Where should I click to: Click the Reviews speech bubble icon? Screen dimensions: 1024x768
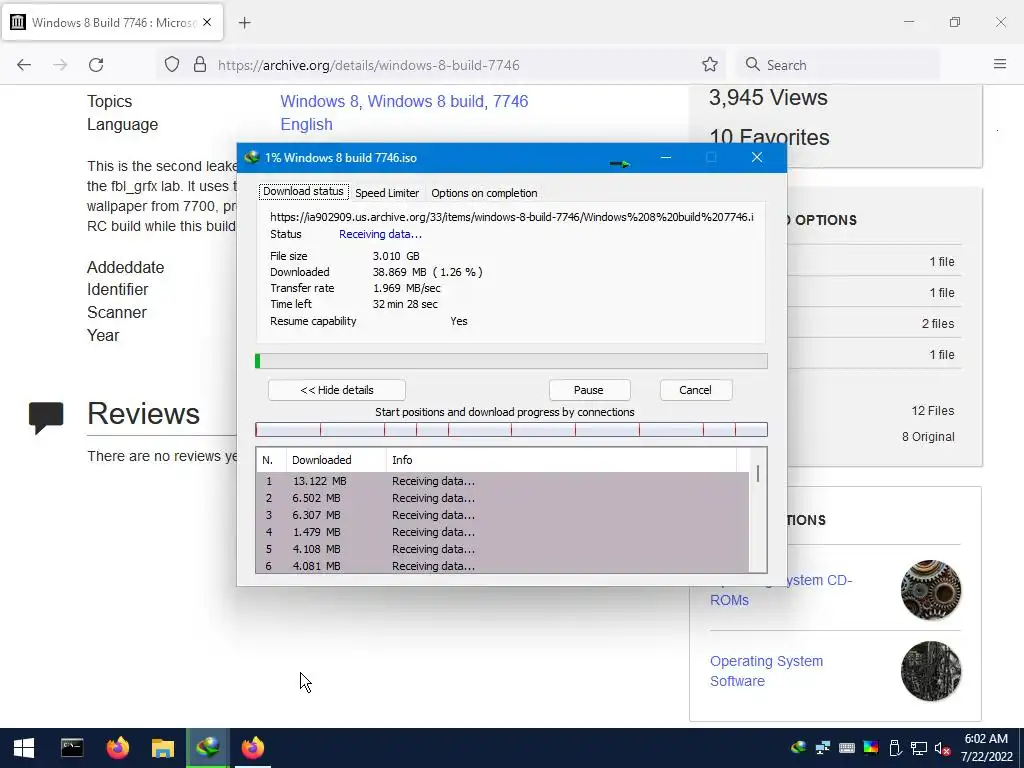pos(46,418)
